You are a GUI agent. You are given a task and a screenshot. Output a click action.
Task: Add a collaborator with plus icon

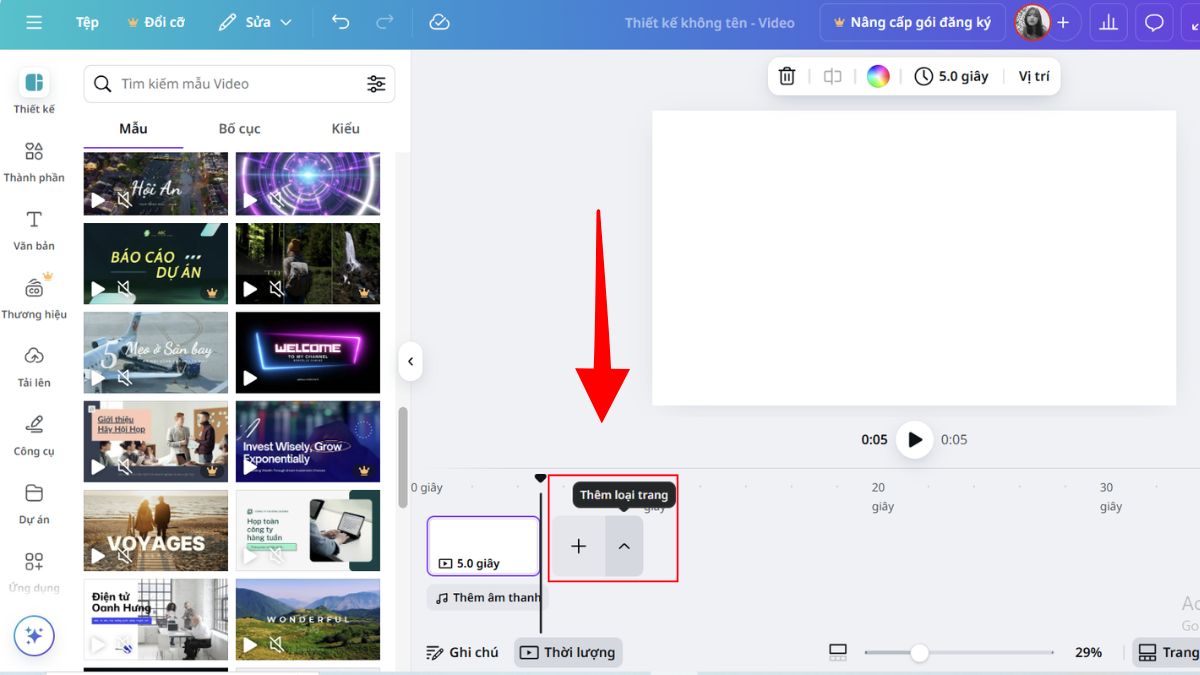pos(1063,22)
